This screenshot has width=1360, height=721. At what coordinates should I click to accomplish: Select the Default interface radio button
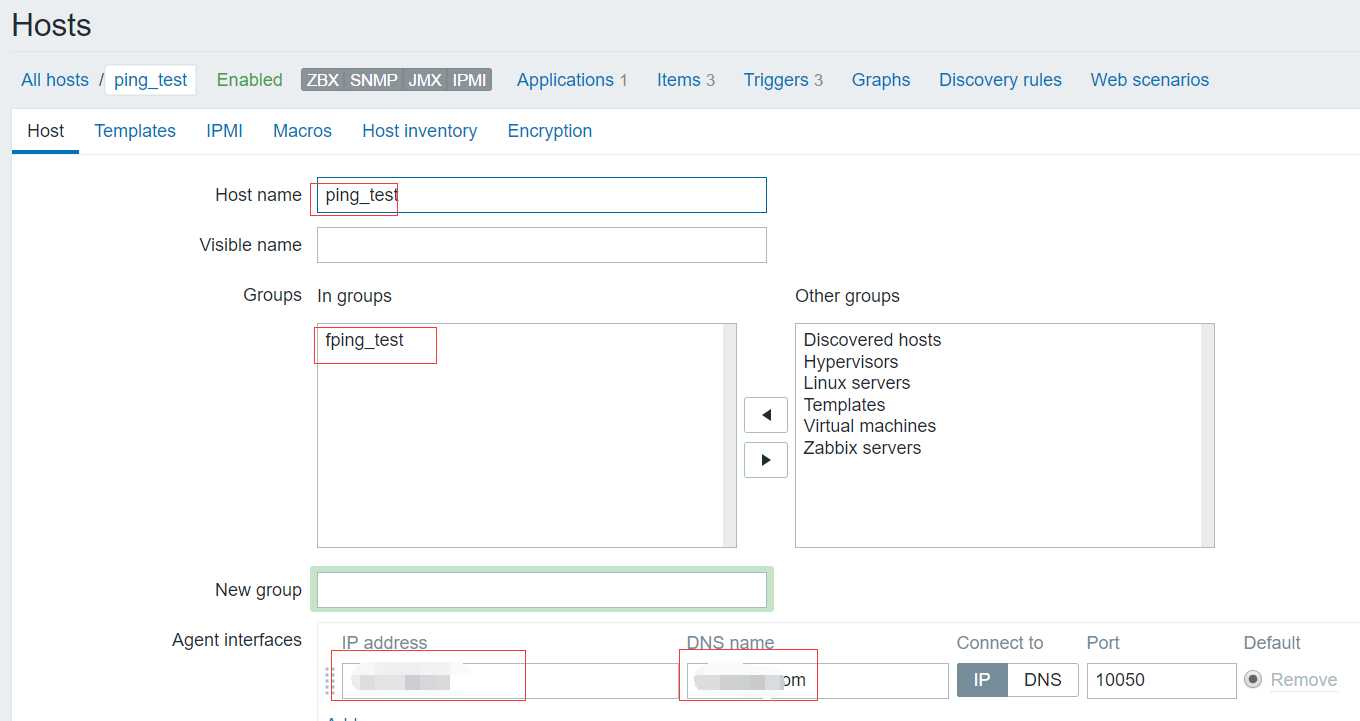pyautogui.click(x=1253, y=680)
